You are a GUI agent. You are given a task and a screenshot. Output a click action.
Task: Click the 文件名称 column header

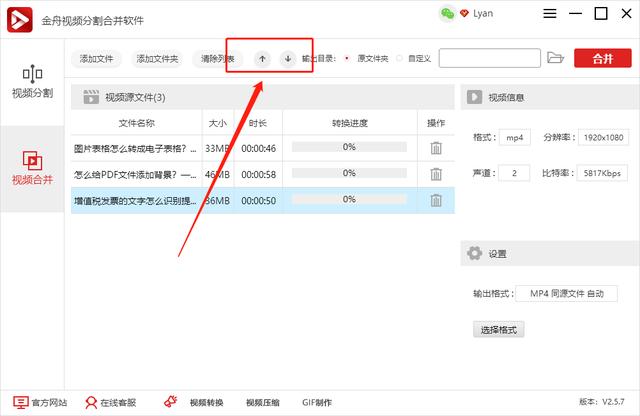pos(136,123)
